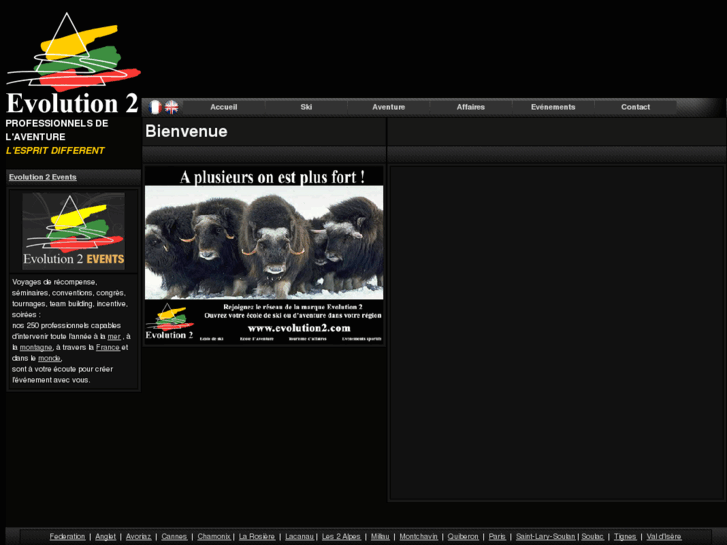Follow the 'montagne' link in sidebar
This screenshot has width=727, height=545.
click(36, 347)
